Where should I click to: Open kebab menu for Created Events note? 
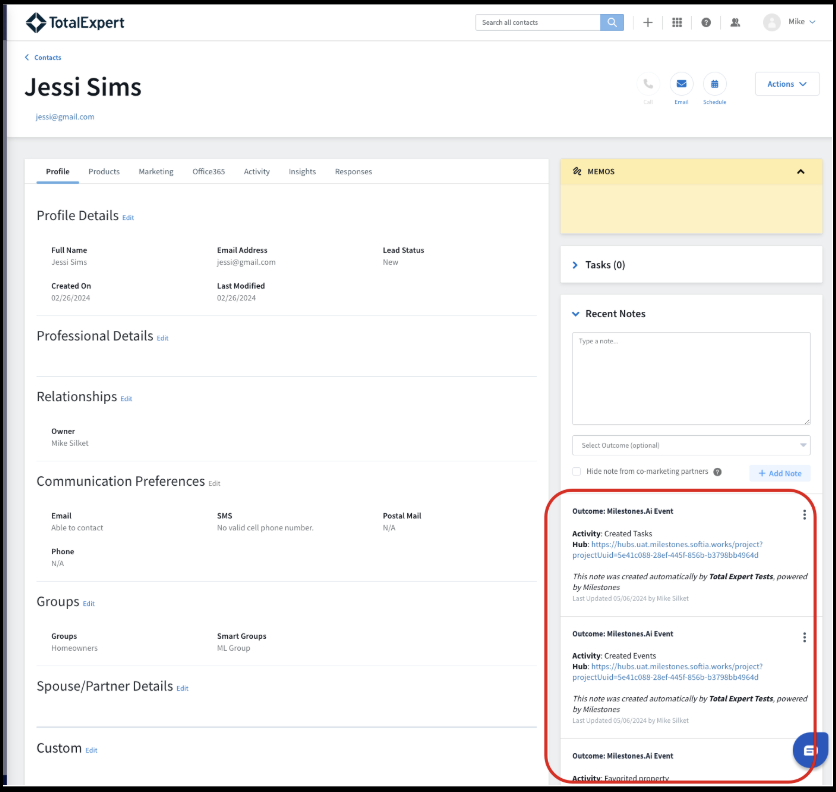pyautogui.click(x=804, y=637)
